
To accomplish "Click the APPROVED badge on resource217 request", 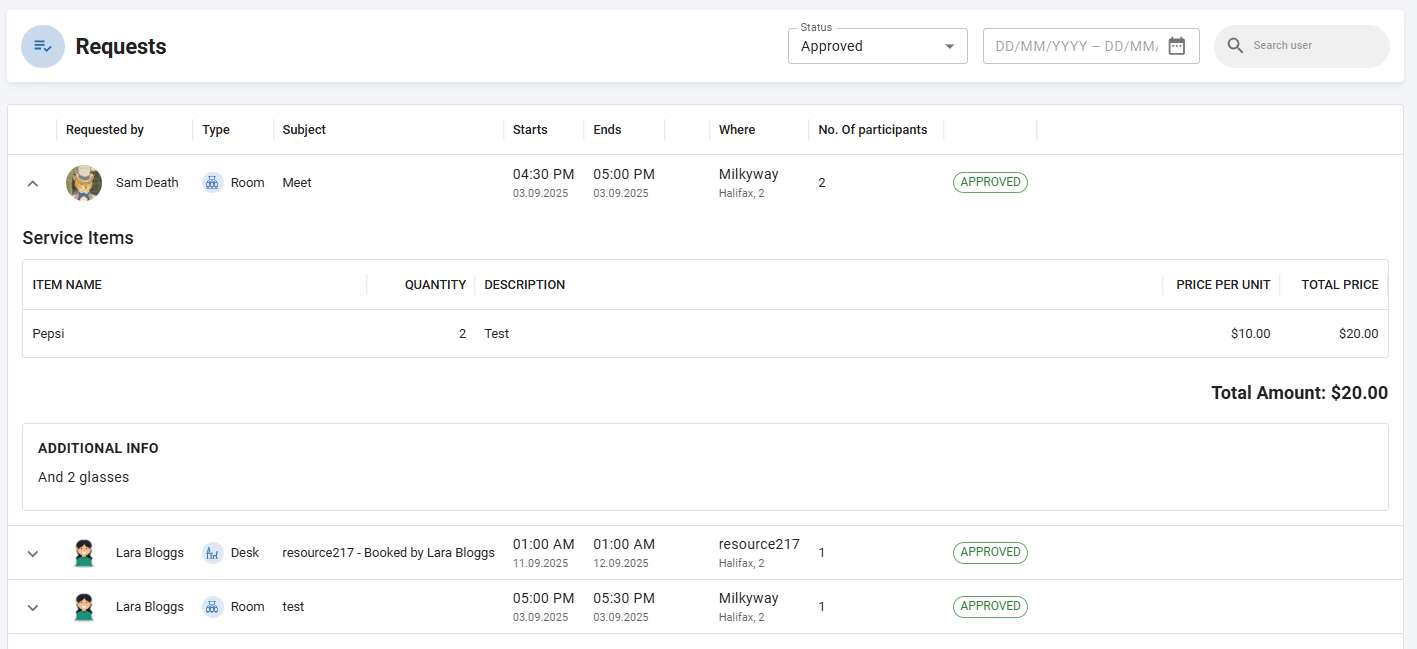I will coord(990,552).
